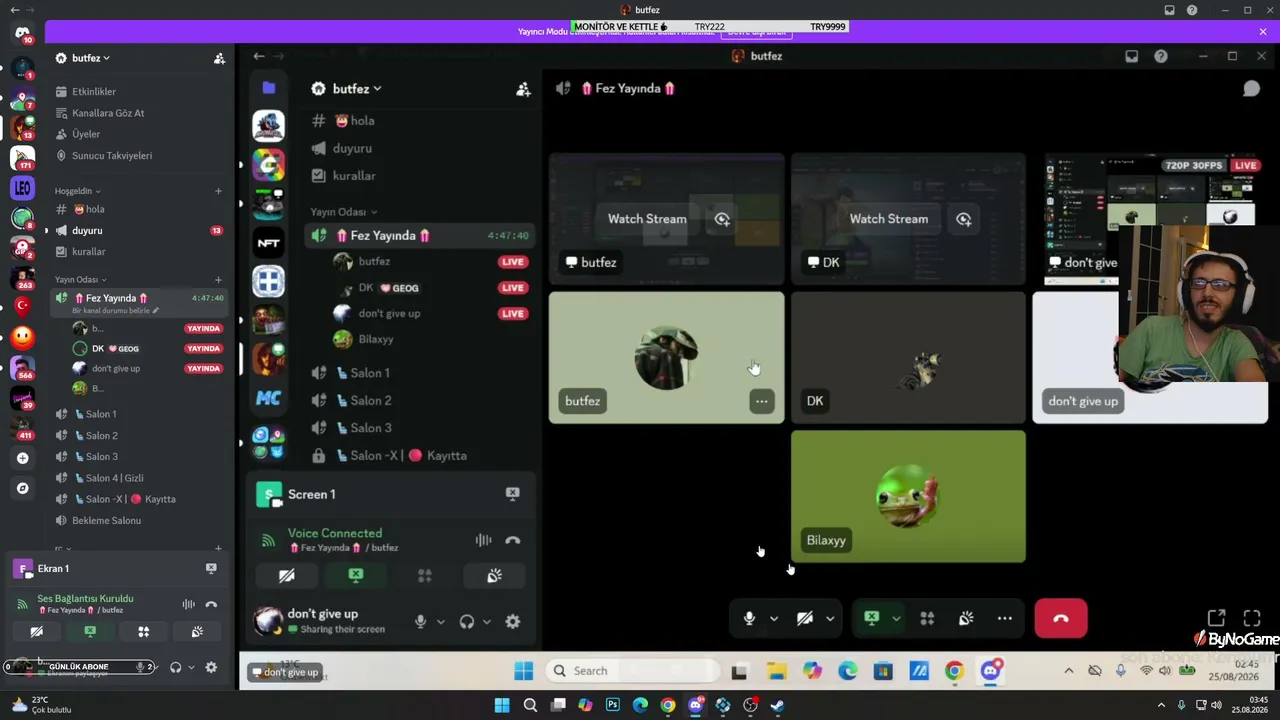This screenshot has height=720, width=1280.
Task: Toggle deafen headphones beside don't give up username
Action: tap(466, 621)
